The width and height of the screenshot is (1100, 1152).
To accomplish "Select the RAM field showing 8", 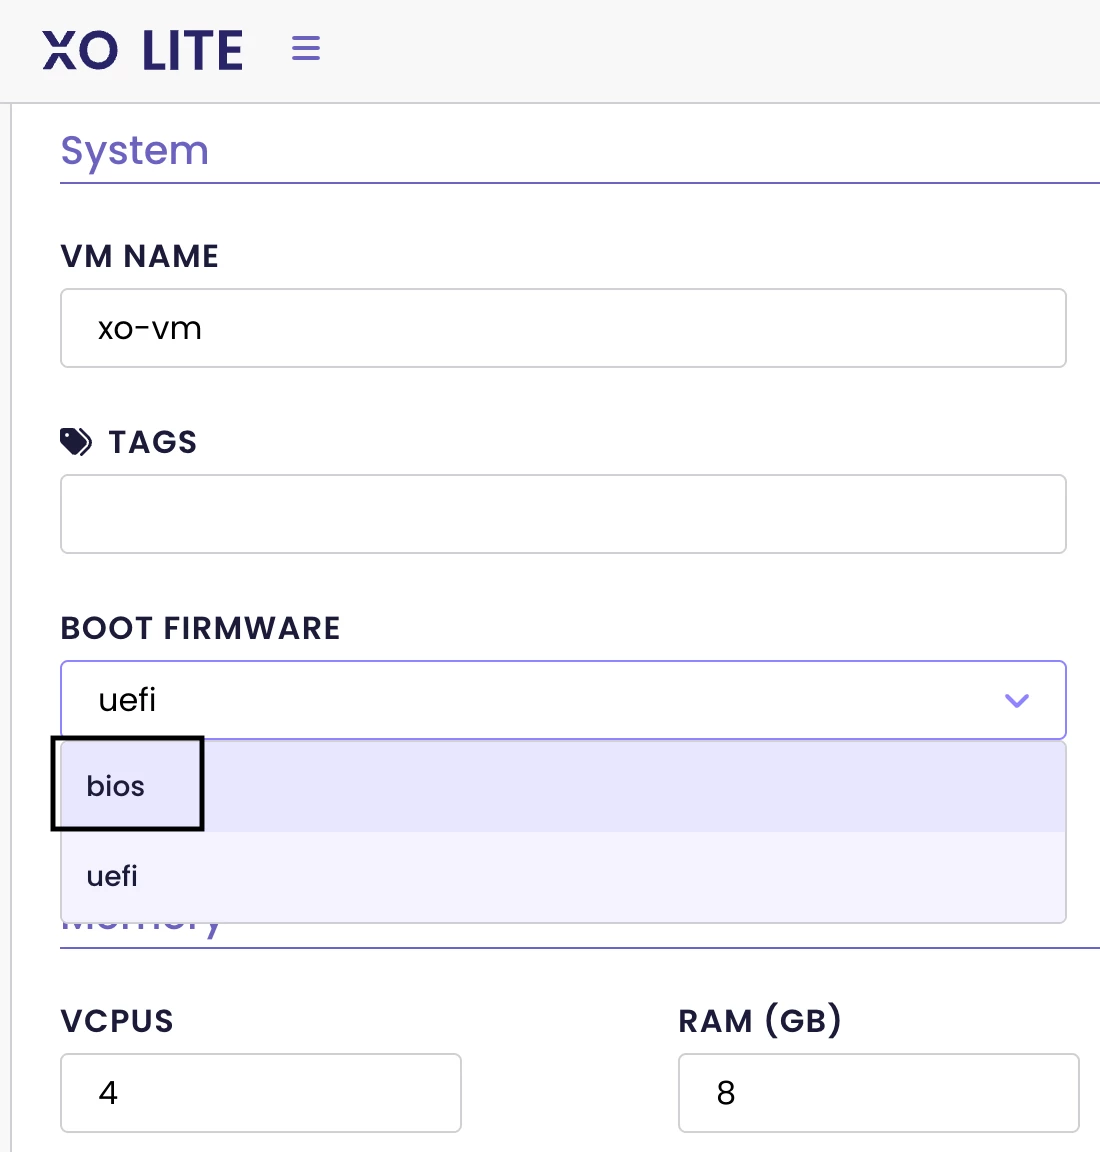I will coord(878,1093).
